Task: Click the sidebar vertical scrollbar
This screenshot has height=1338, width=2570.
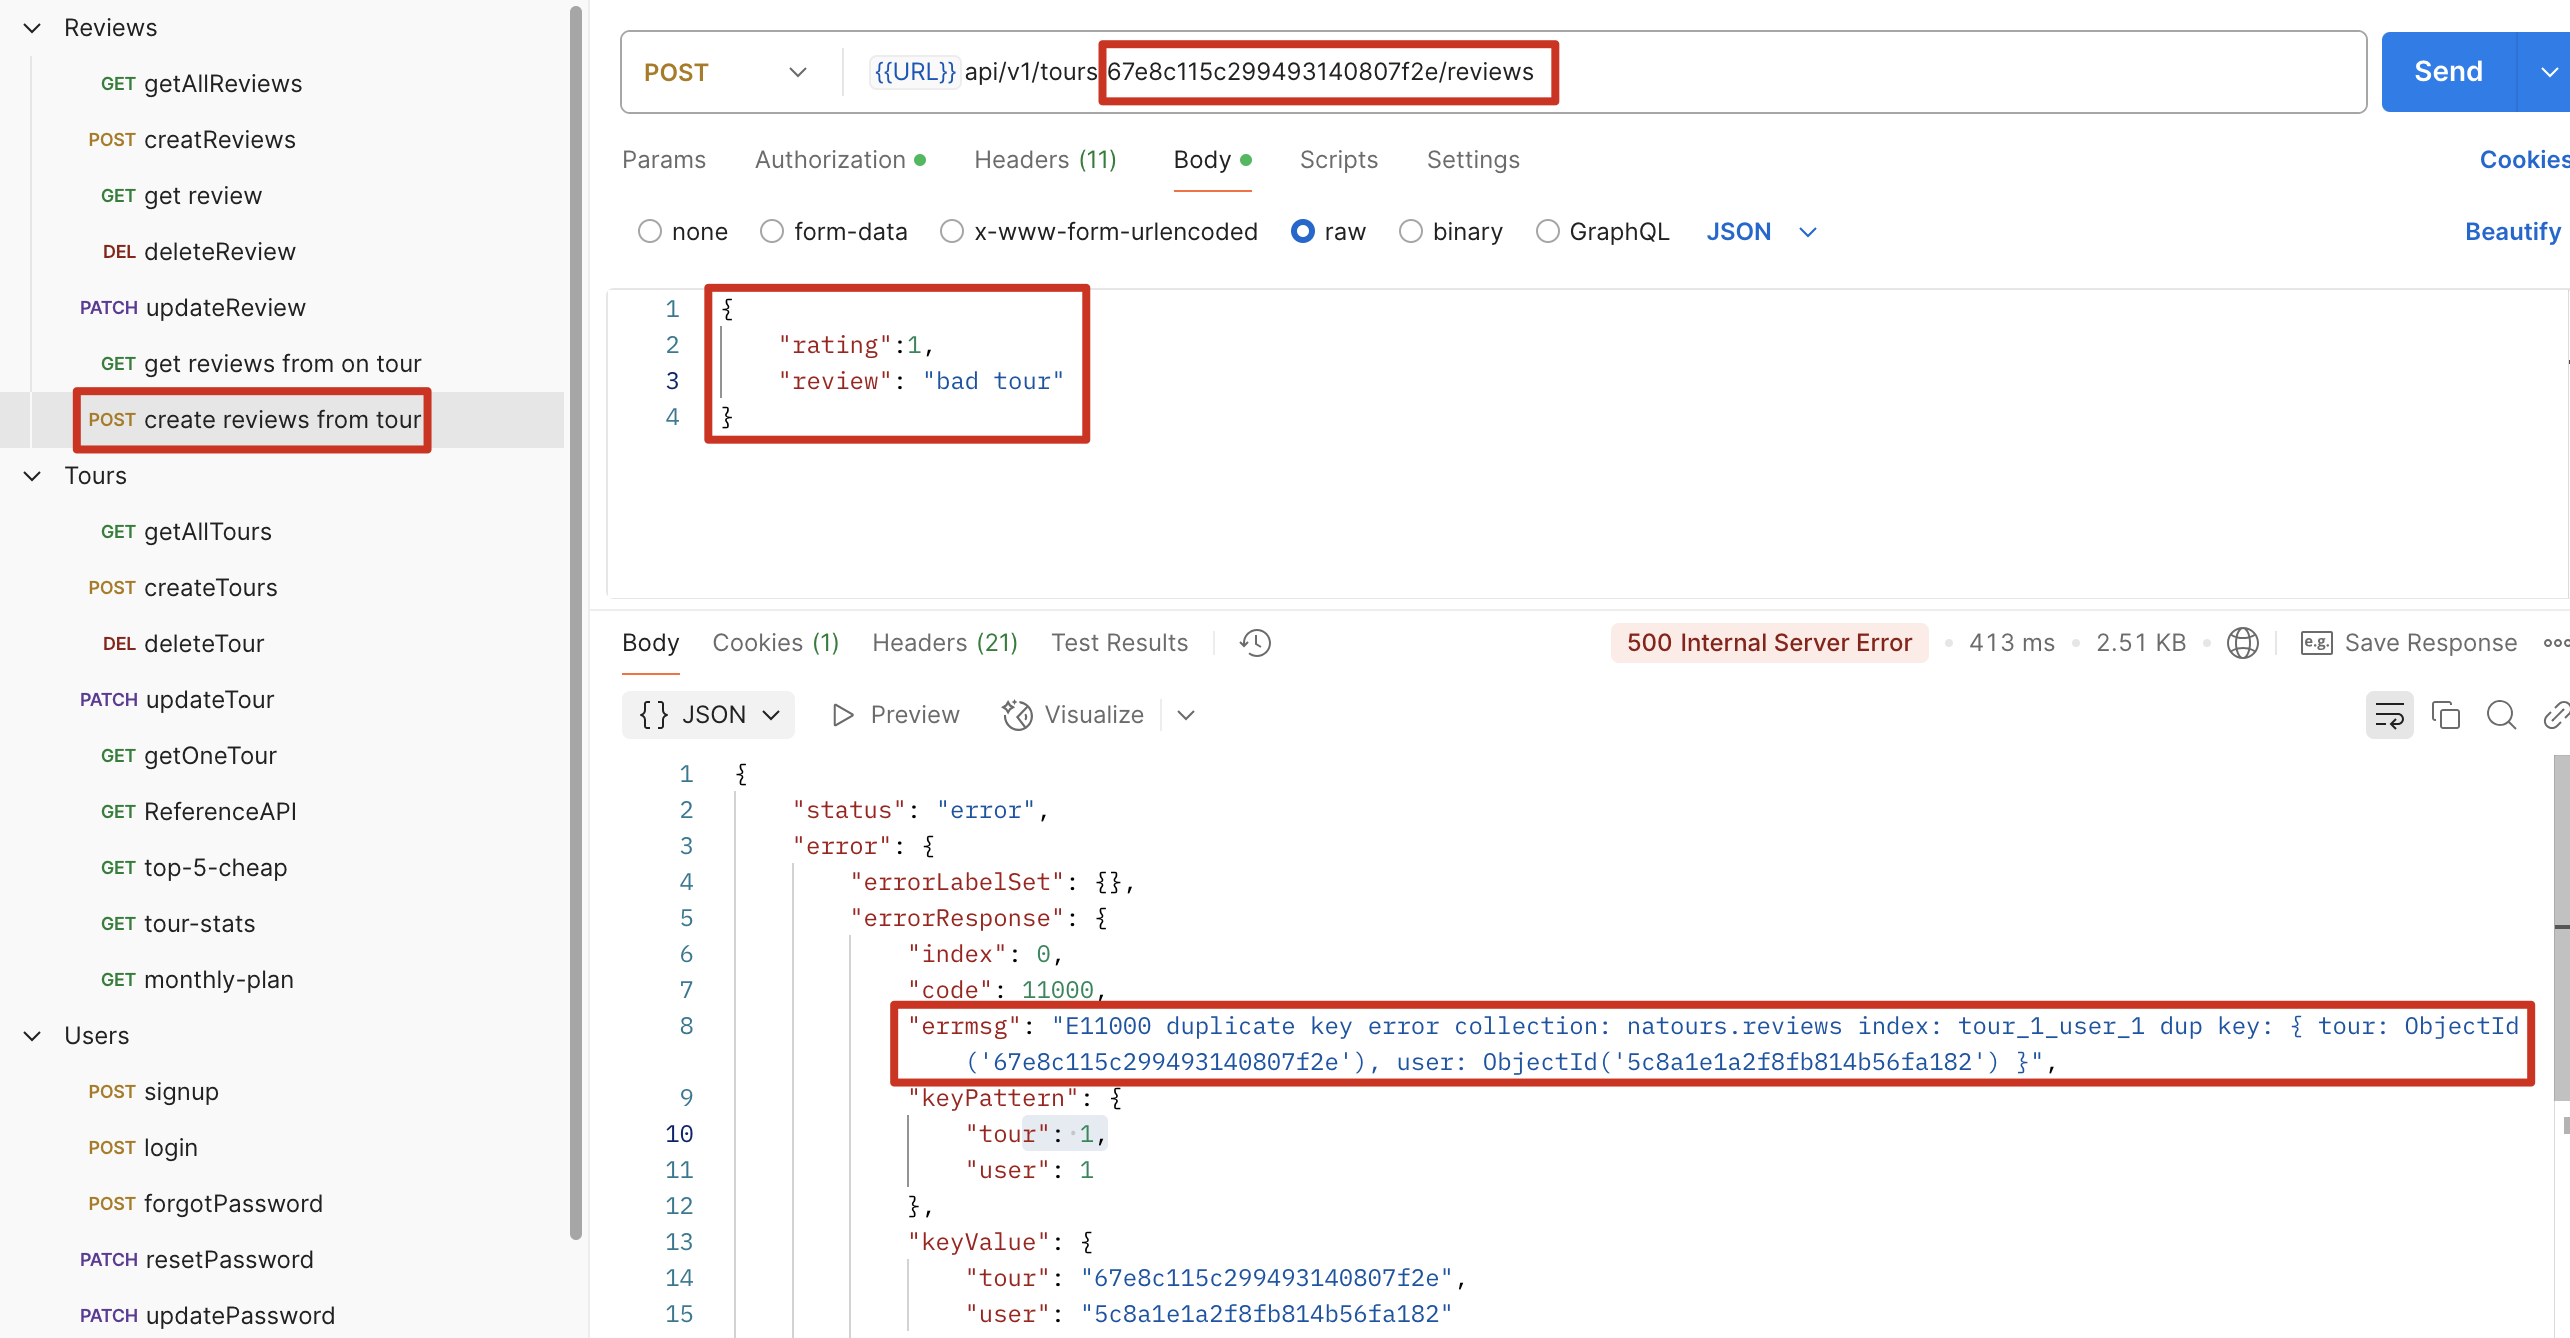Action: (575, 620)
